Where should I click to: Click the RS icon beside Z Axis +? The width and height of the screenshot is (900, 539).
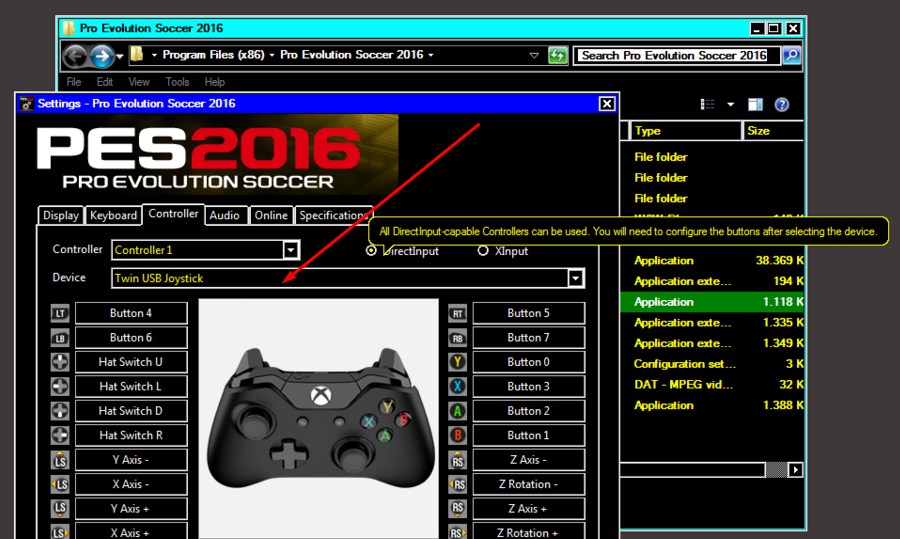[457, 509]
